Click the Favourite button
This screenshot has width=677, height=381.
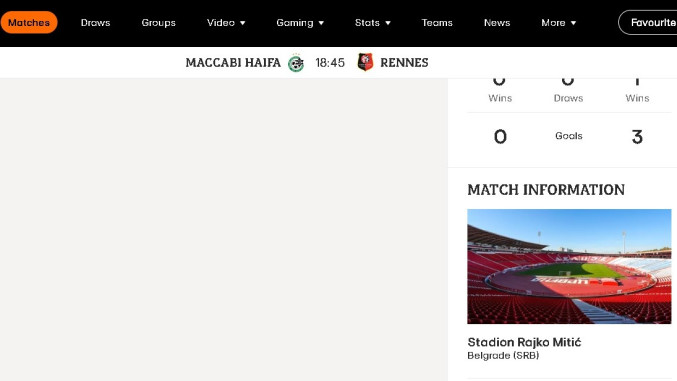[648, 22]
